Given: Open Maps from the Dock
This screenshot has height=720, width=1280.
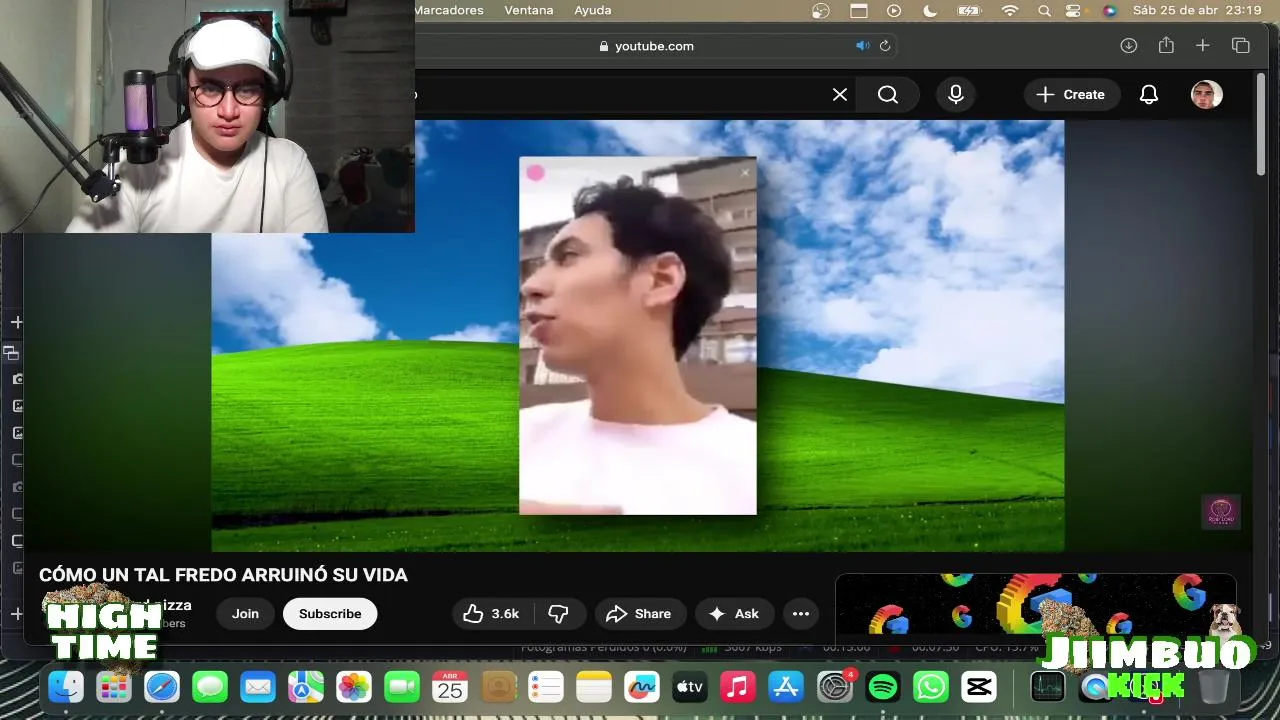Looking at the screenshot, I should point(306,687).
